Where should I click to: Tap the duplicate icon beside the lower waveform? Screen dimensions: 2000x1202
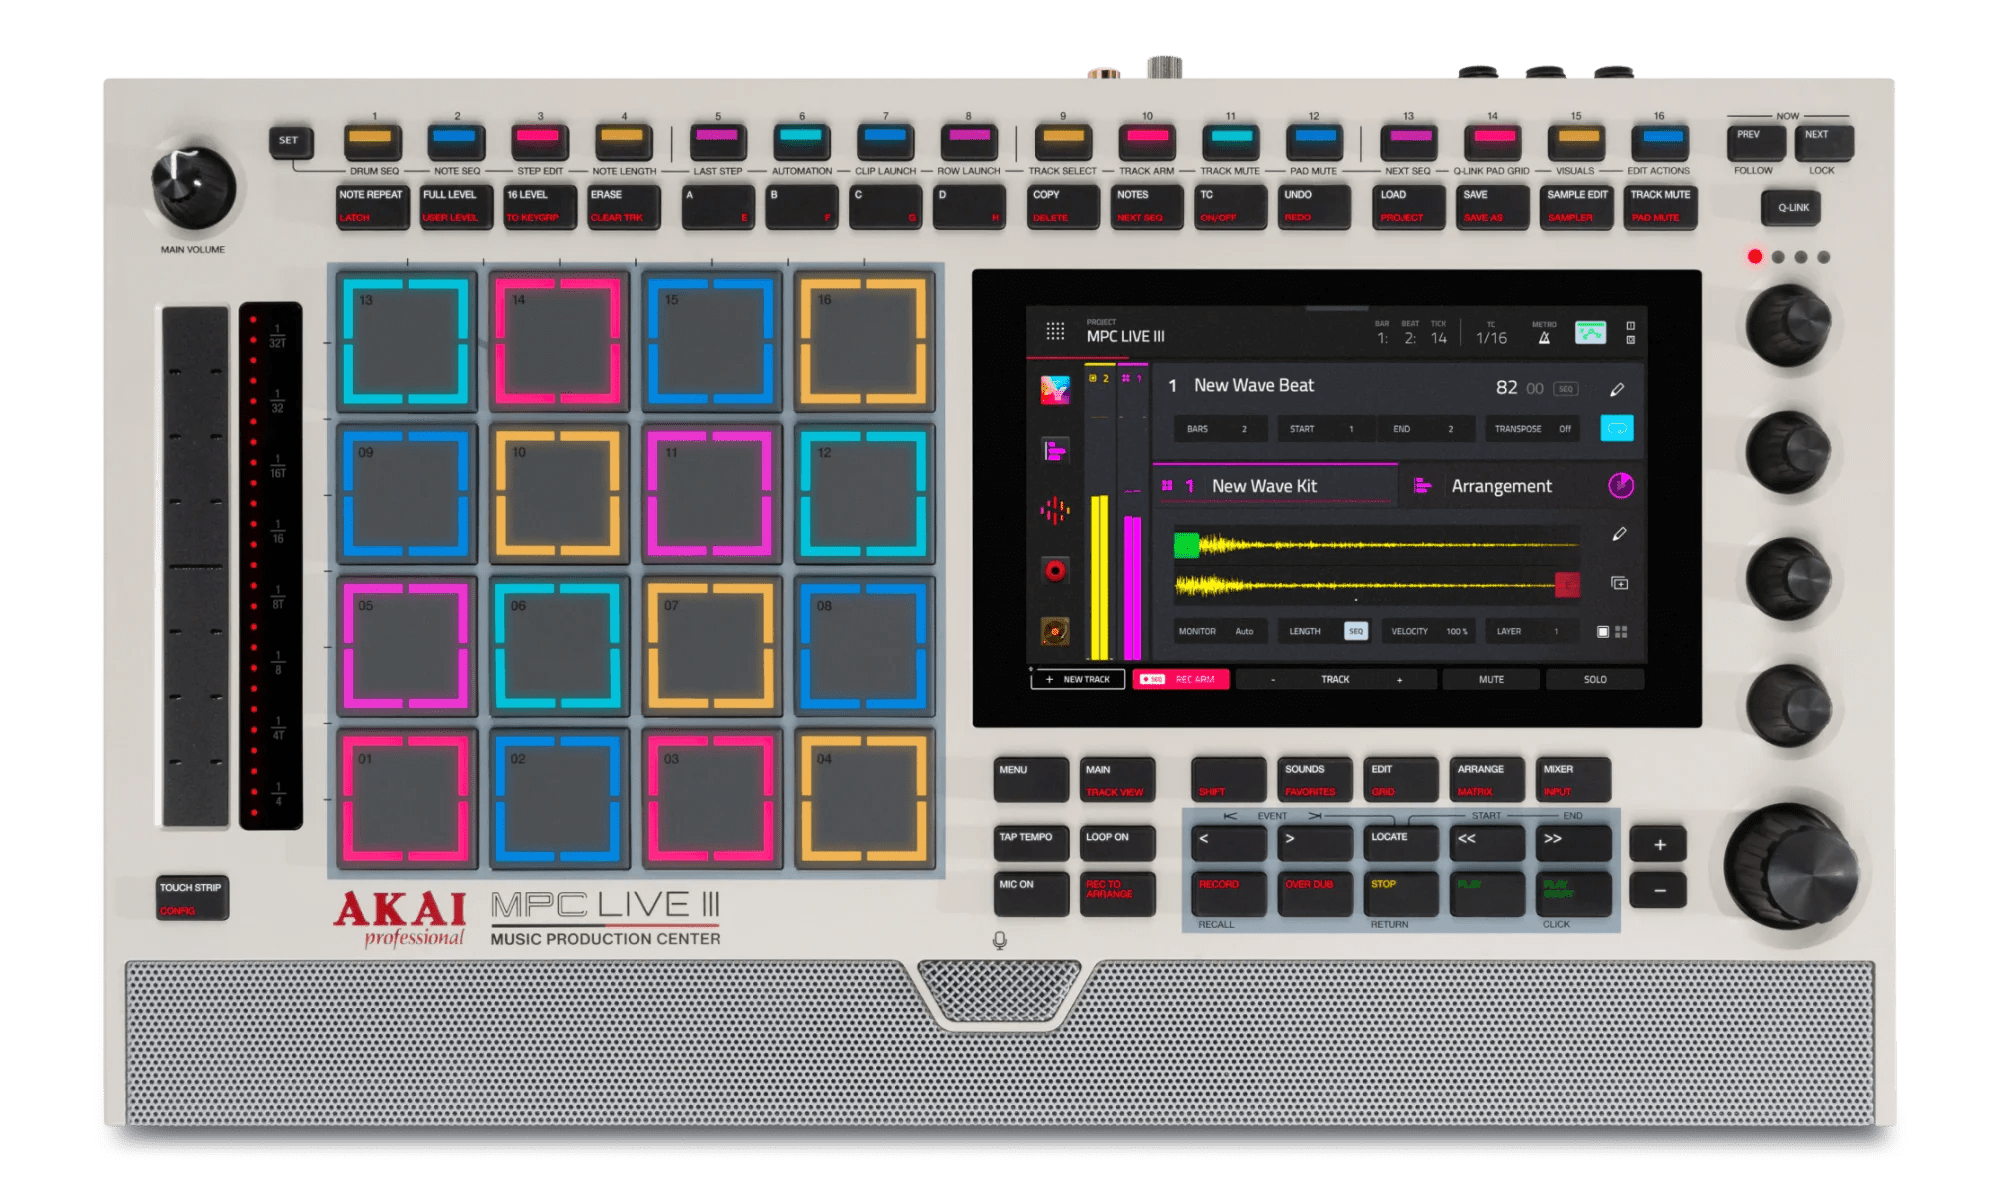[x=1620, y=583]
